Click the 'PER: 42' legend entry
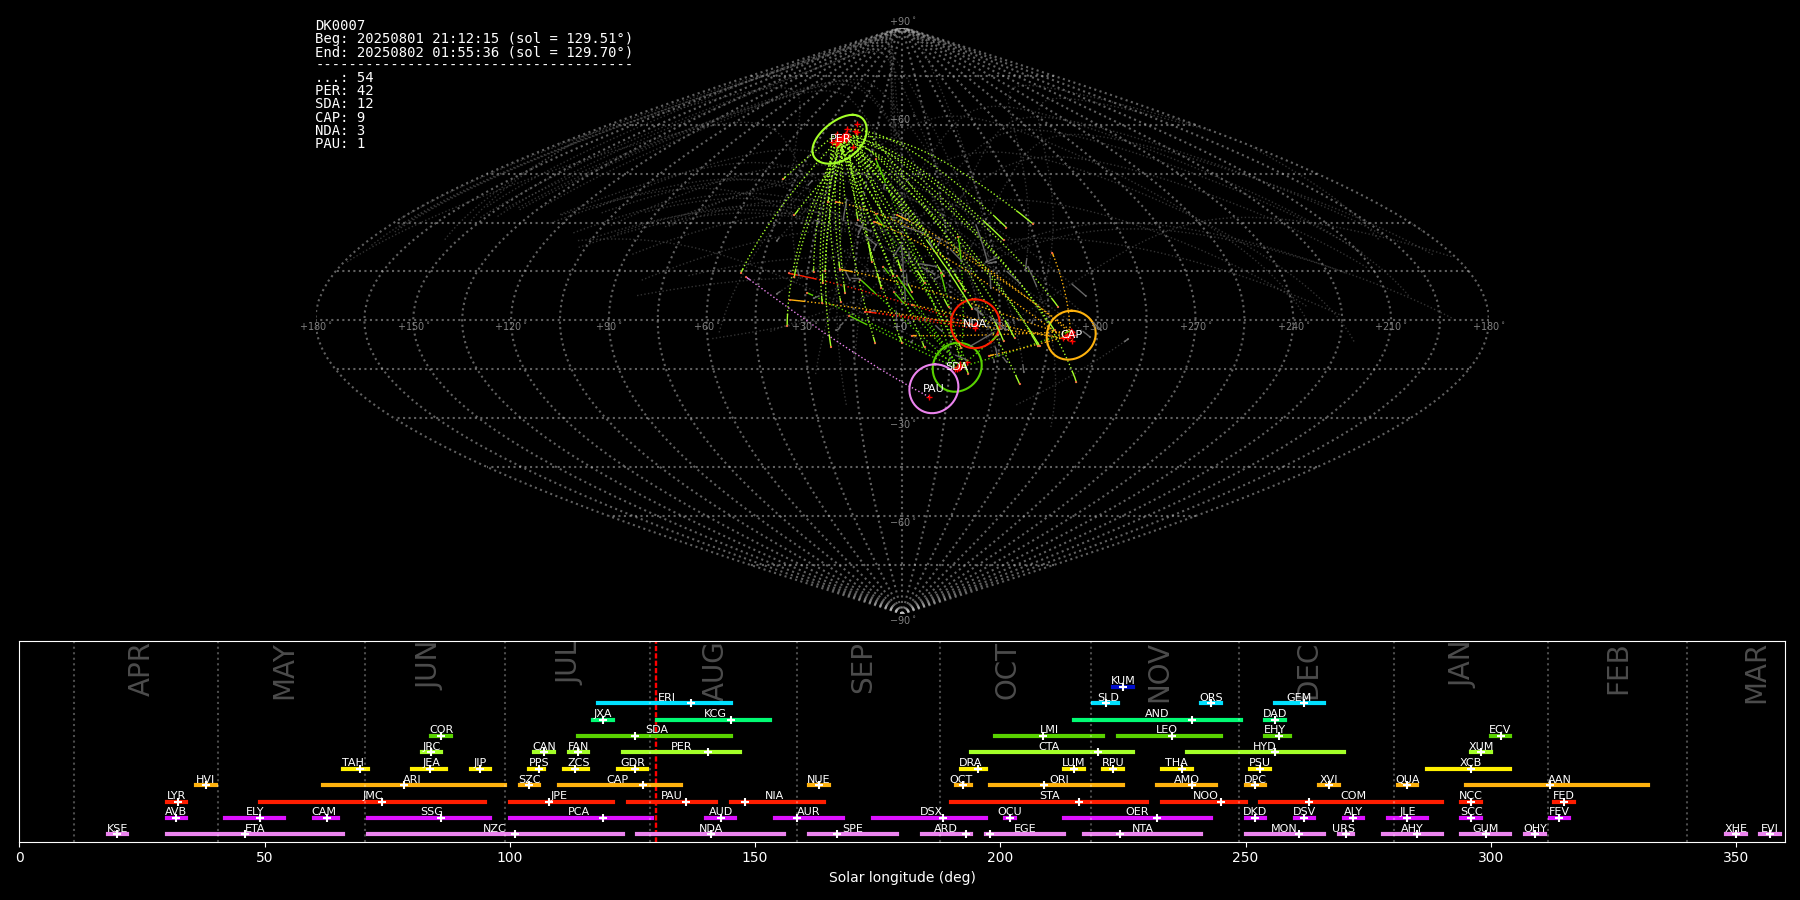The width and height of the screenshot is (1800, 900). [344, 91]
